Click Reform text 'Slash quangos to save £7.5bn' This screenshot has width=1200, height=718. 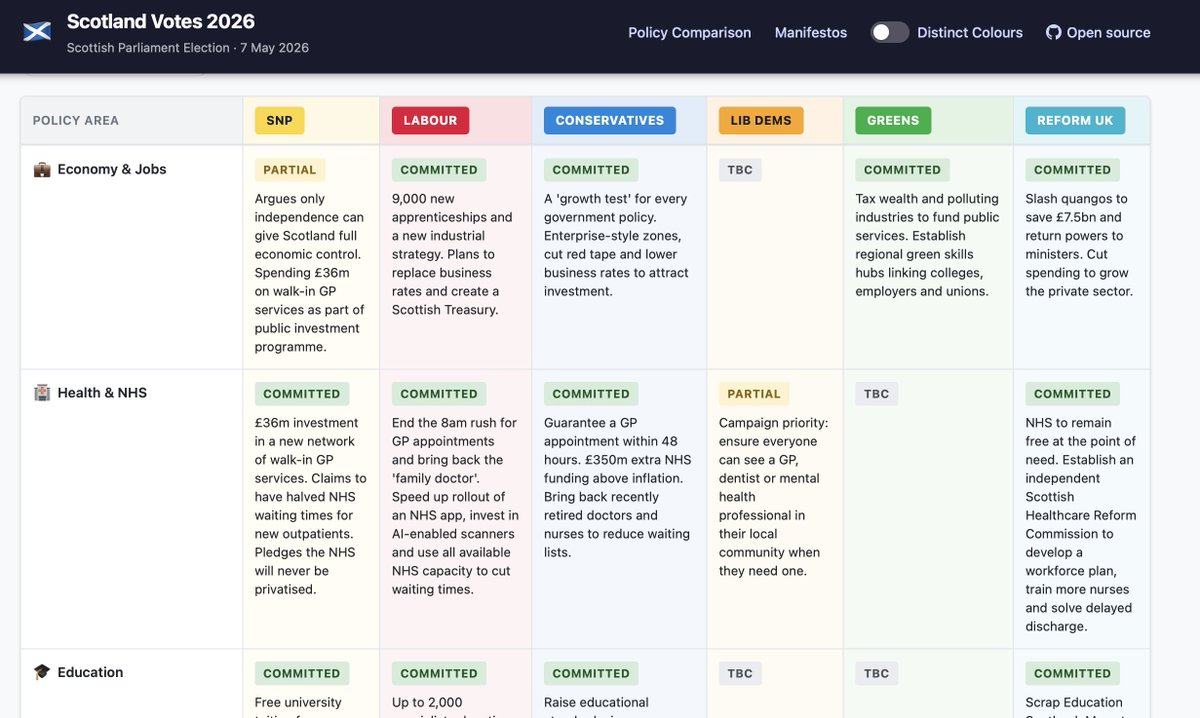pyautogui.click(x=1076, y=208)
